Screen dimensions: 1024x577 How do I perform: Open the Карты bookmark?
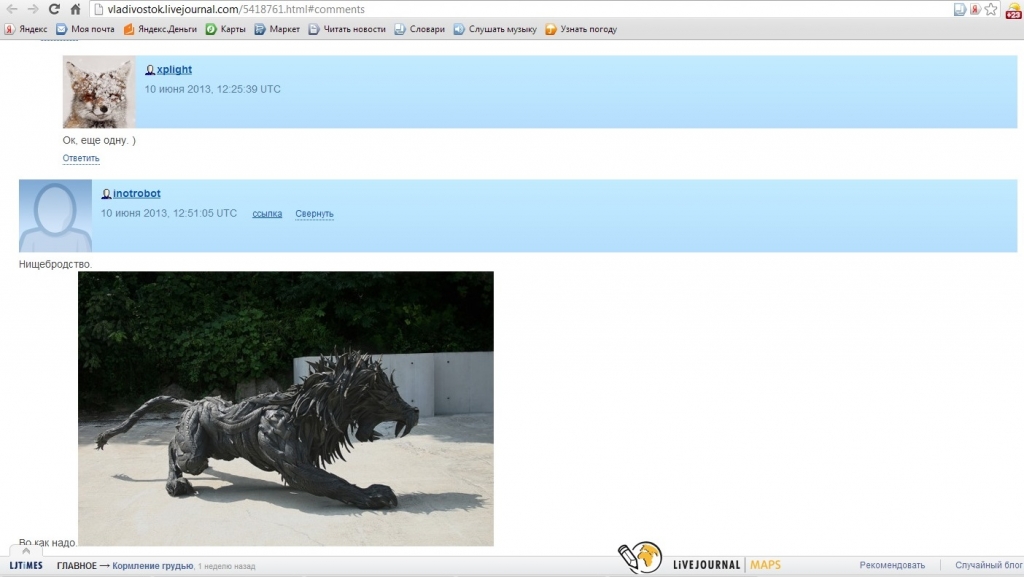225,29
